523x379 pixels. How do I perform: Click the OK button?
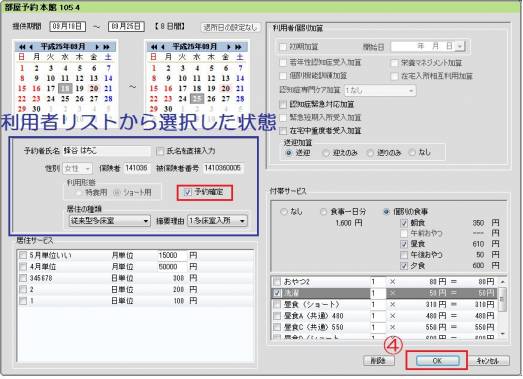click(437, 361)
